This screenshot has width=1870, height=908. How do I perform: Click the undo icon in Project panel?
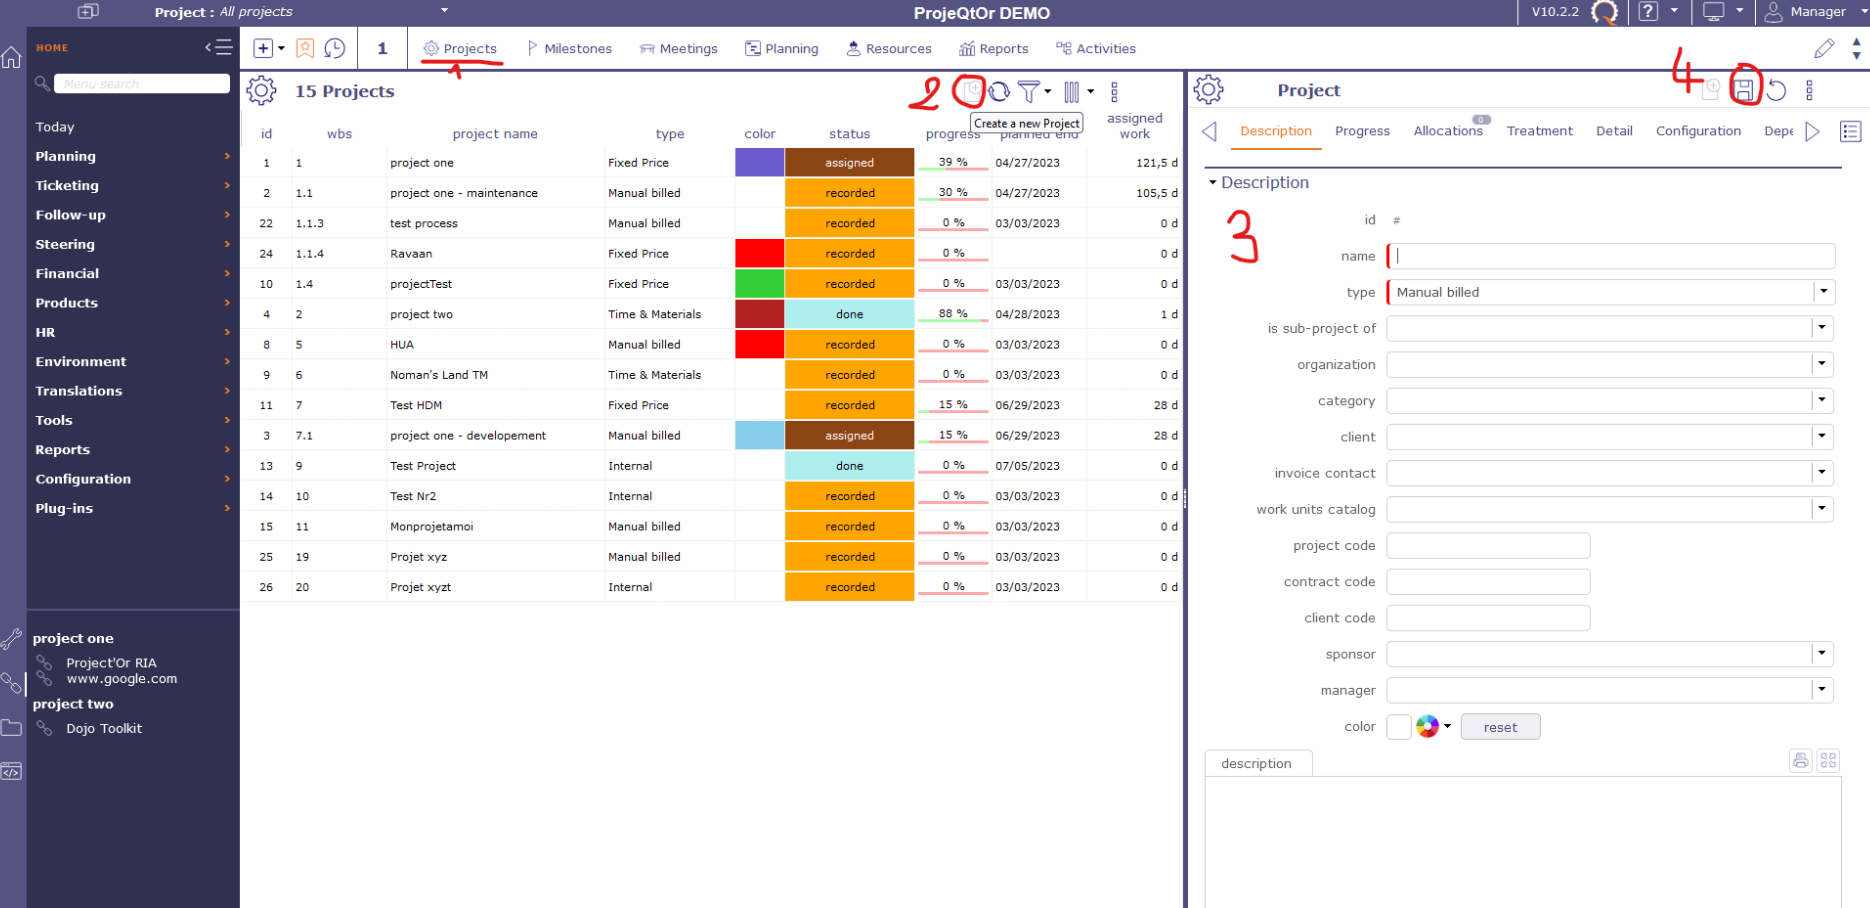coord(1776,90)
